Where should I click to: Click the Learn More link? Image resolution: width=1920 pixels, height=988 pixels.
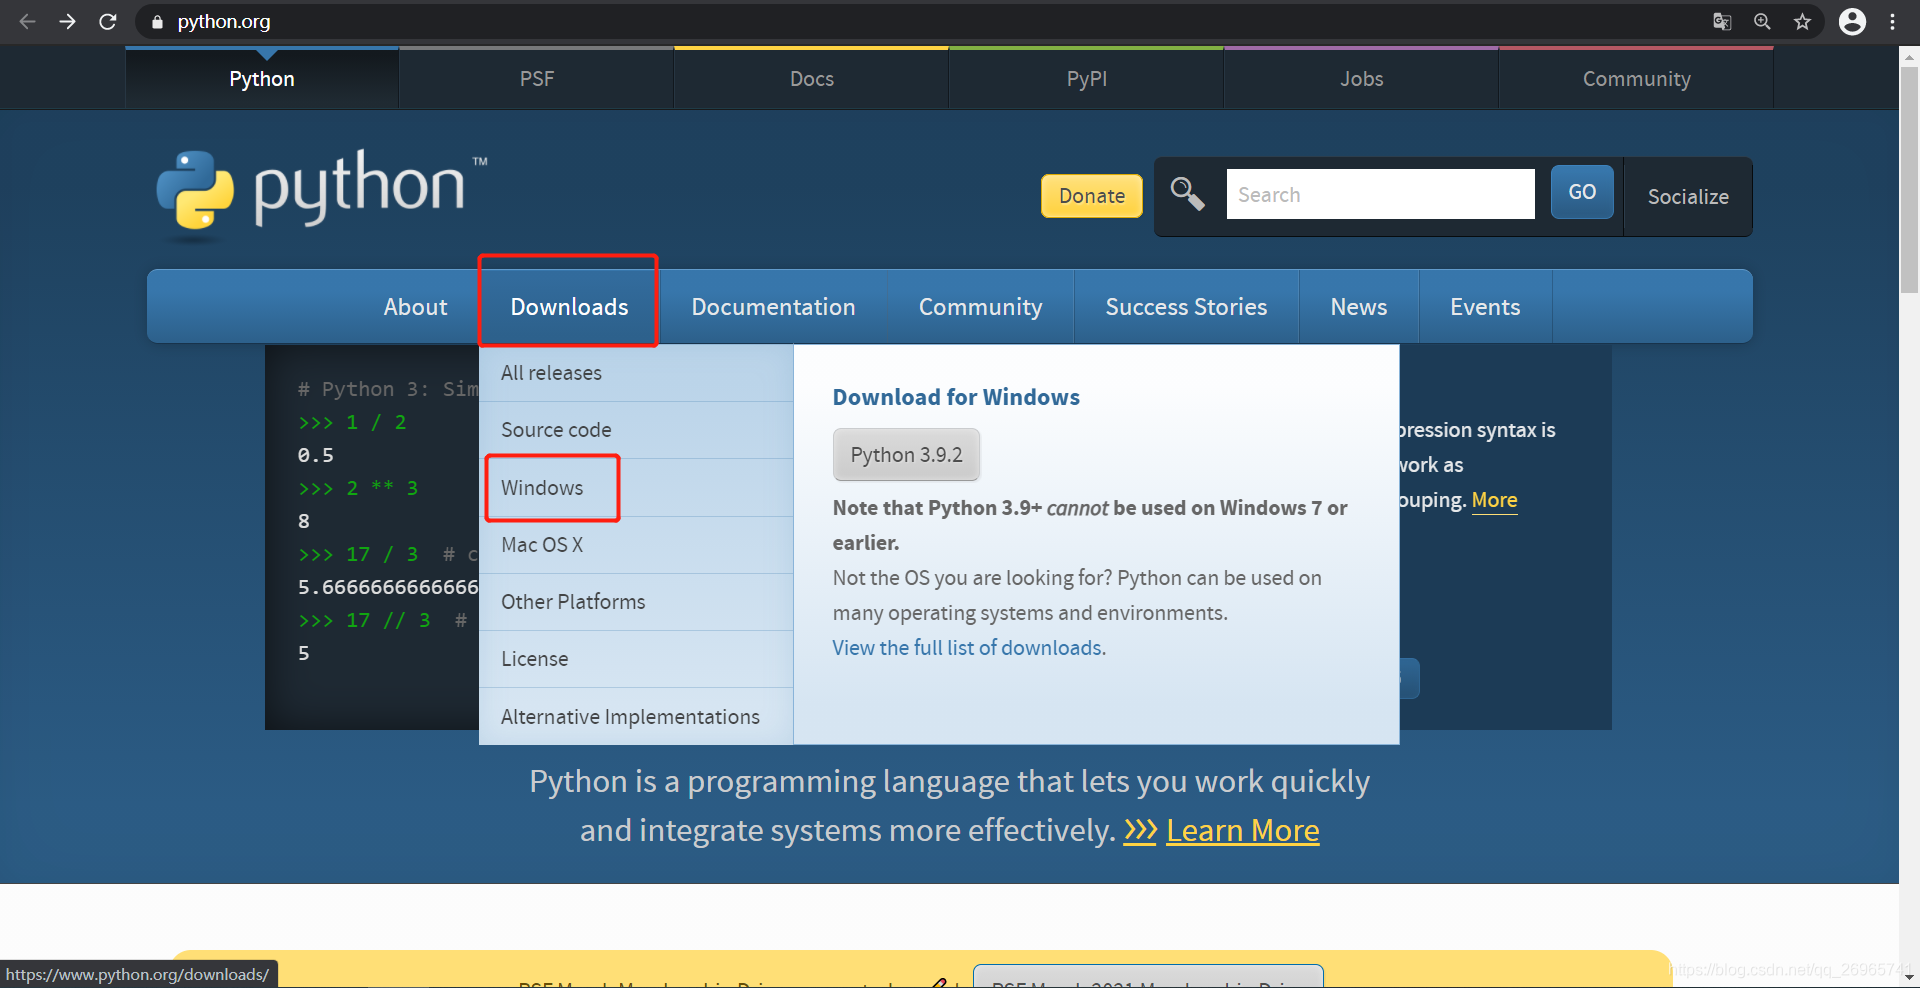[1242, 831]
